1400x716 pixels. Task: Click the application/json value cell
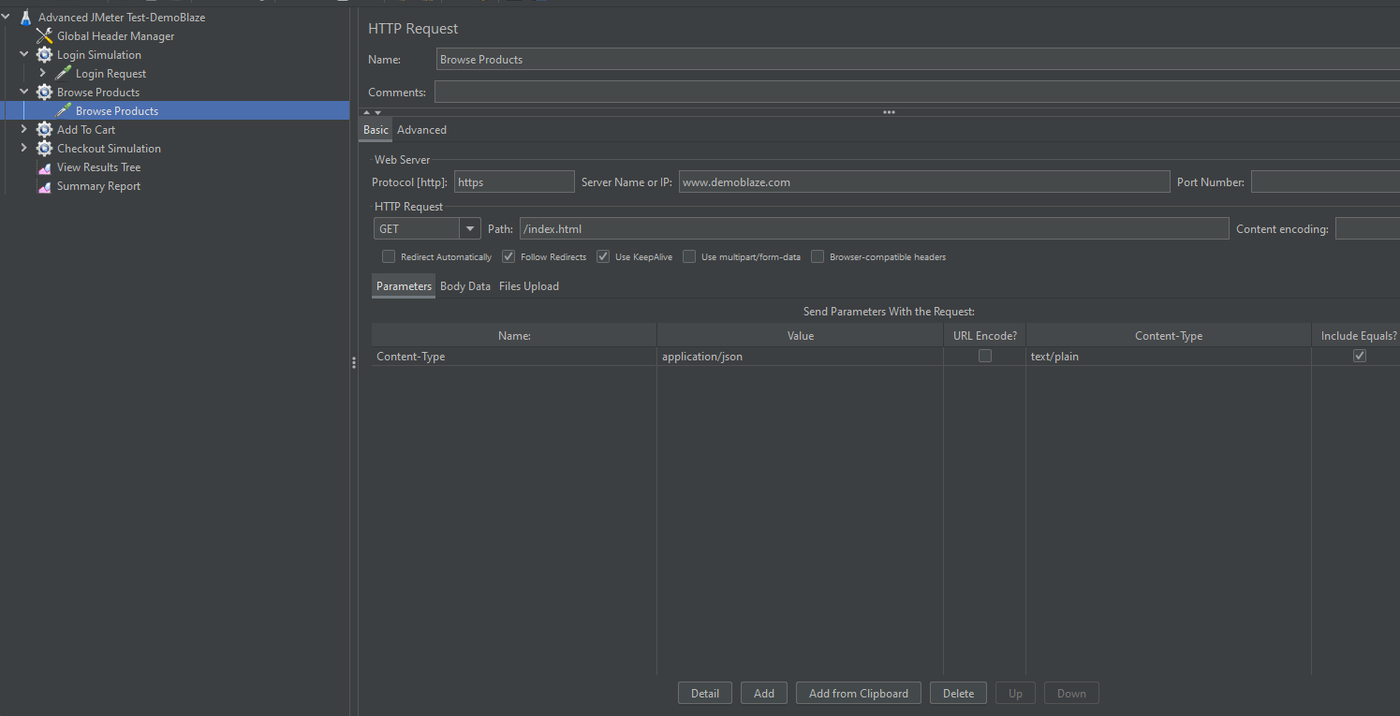click(x=800, y=356)
